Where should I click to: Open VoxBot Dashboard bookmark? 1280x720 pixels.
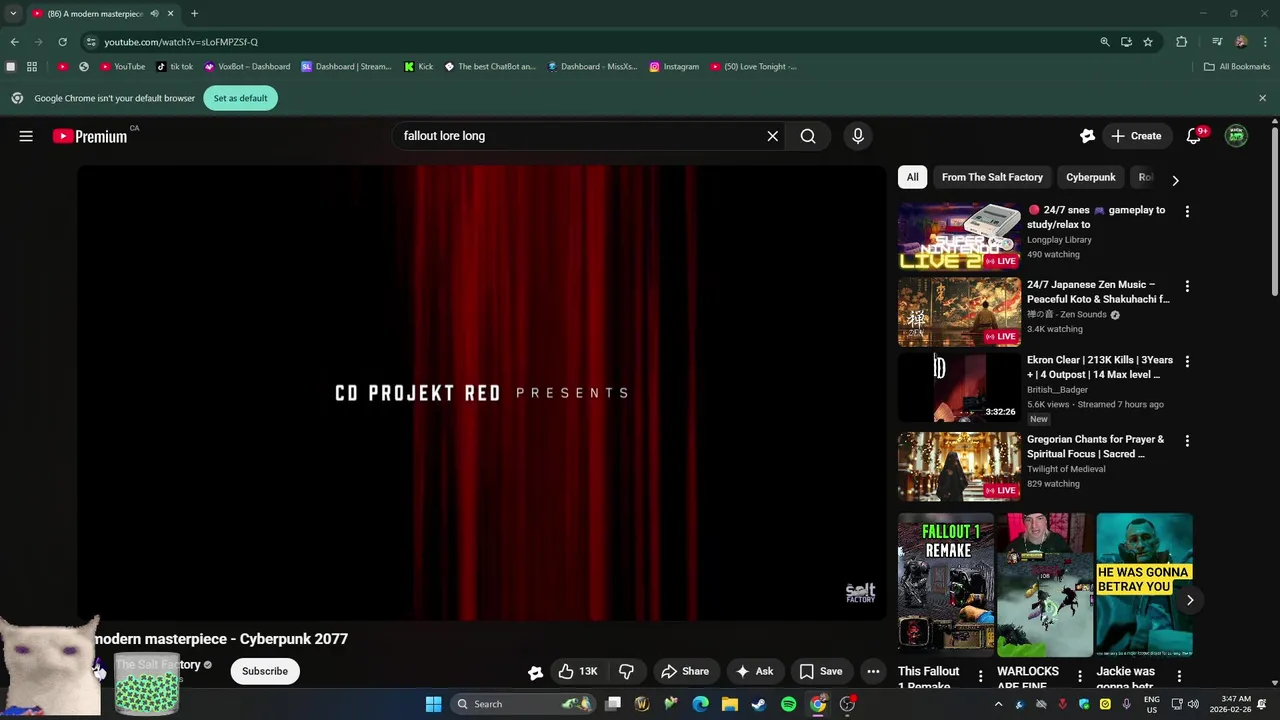(x=247, y=67)
